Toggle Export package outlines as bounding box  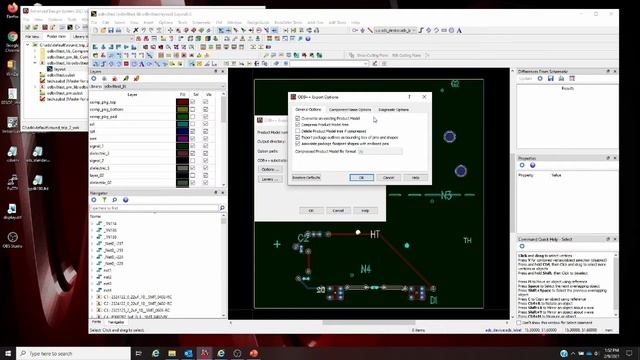tap(298, 138)
